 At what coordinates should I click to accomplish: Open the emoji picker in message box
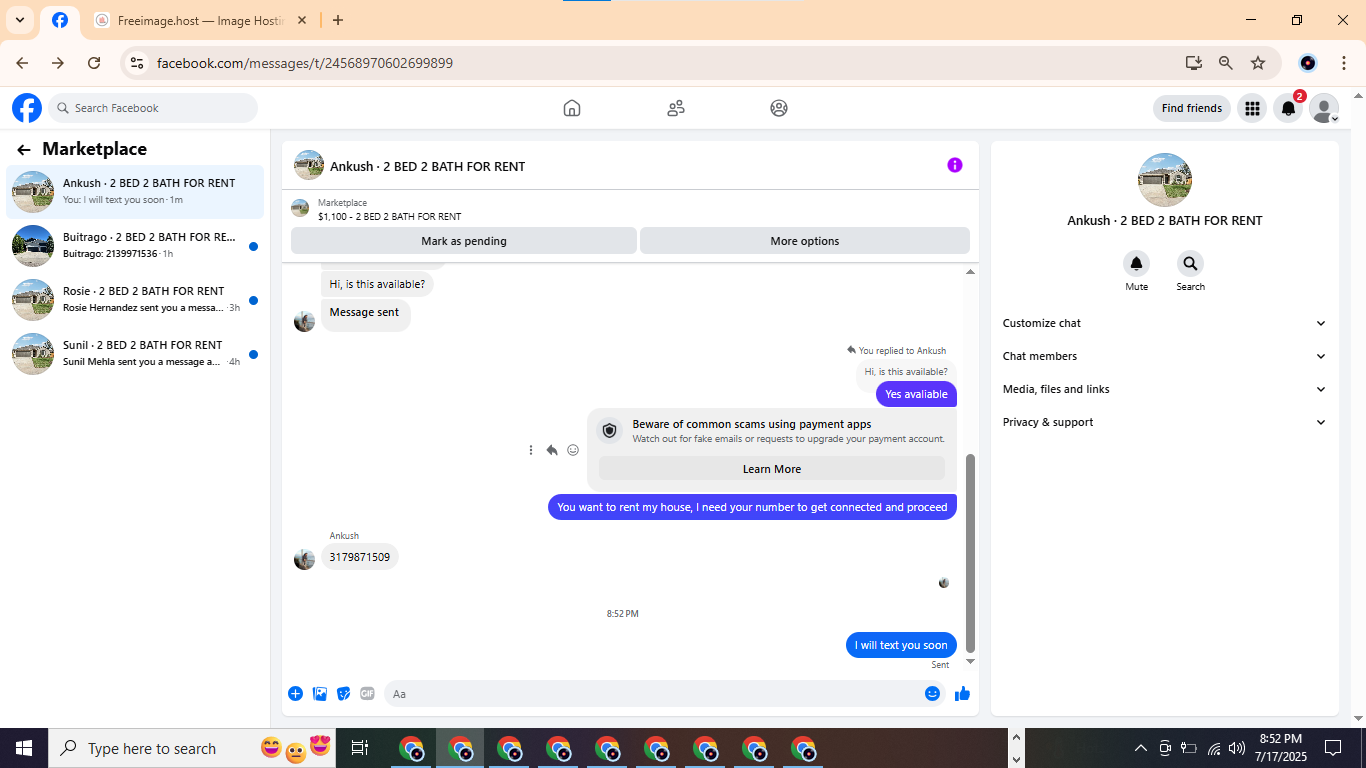coord(932,693)
